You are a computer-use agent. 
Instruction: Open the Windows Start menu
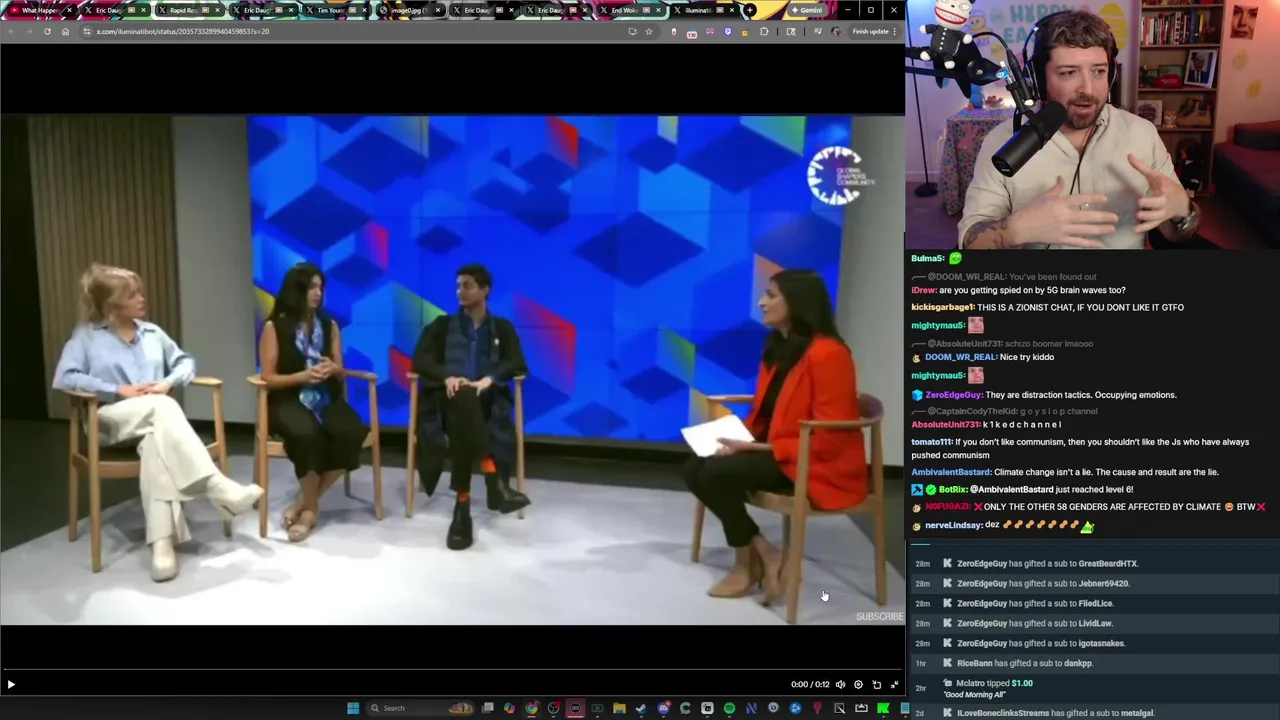353,708
